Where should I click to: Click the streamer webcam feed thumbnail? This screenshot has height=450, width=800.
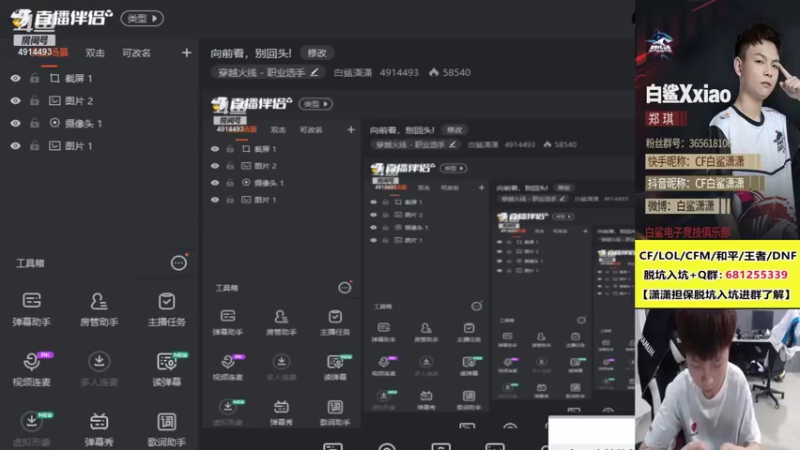tap(717, 380)
